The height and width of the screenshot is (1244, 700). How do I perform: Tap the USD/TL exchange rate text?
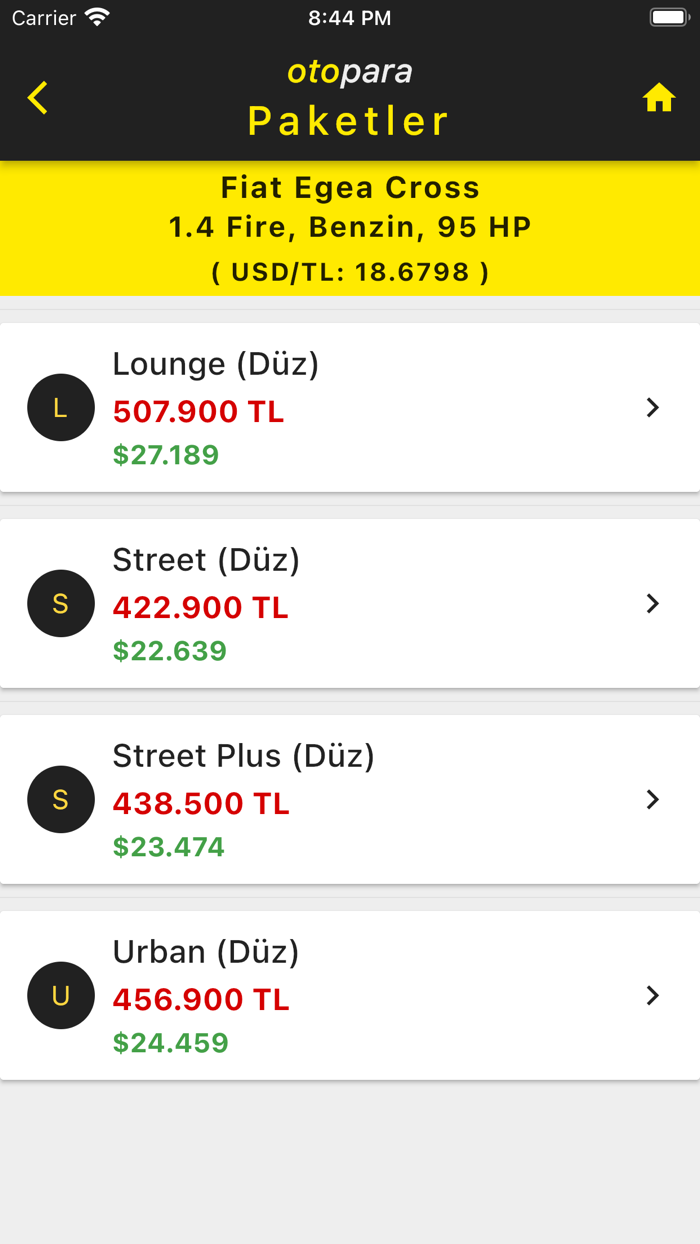[349, 271]
